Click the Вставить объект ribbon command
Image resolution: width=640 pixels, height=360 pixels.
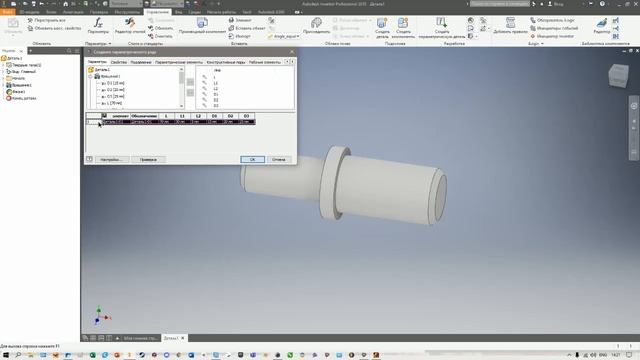click(247, 28)
